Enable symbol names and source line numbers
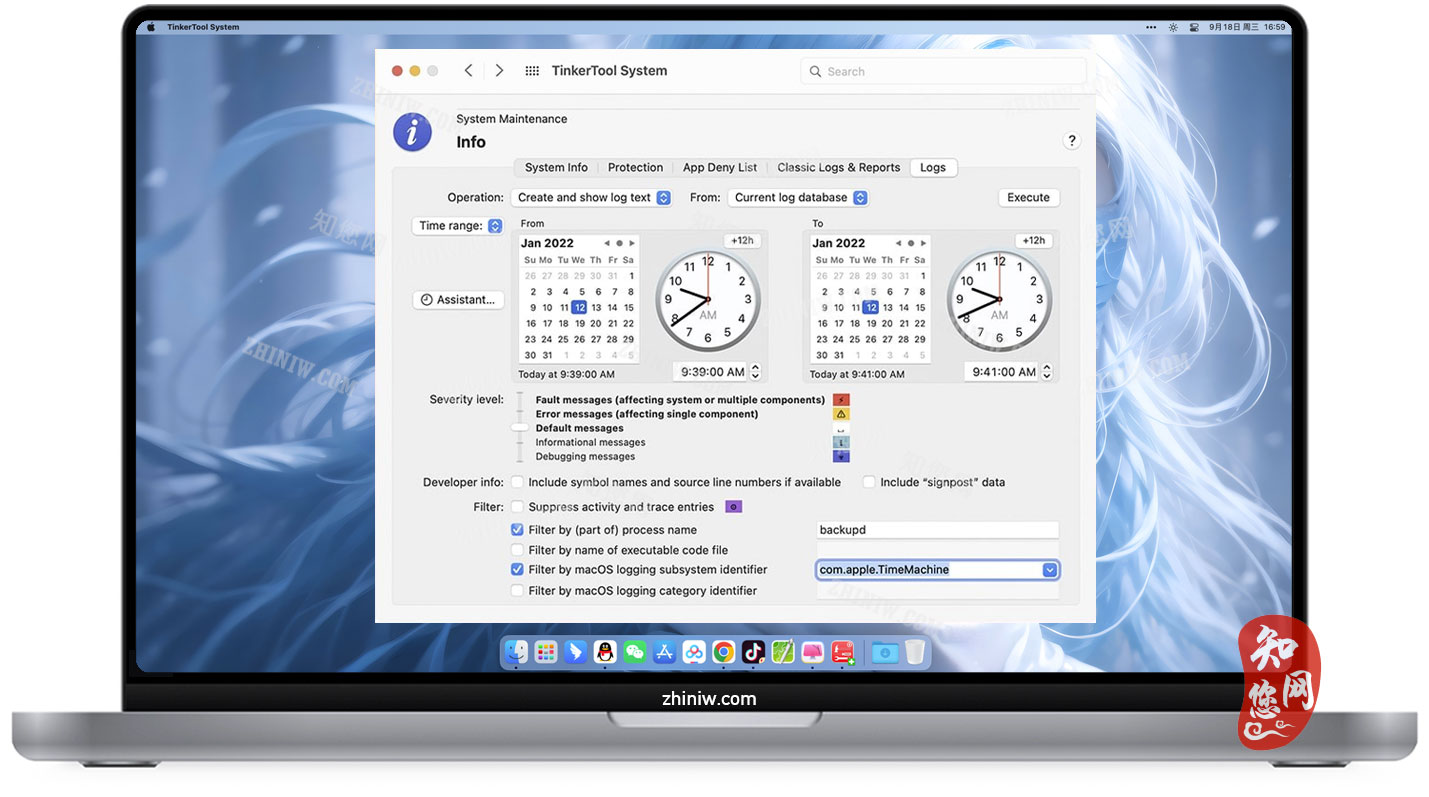The width and height of the screenshot is (1429, 797). (517, 482)
